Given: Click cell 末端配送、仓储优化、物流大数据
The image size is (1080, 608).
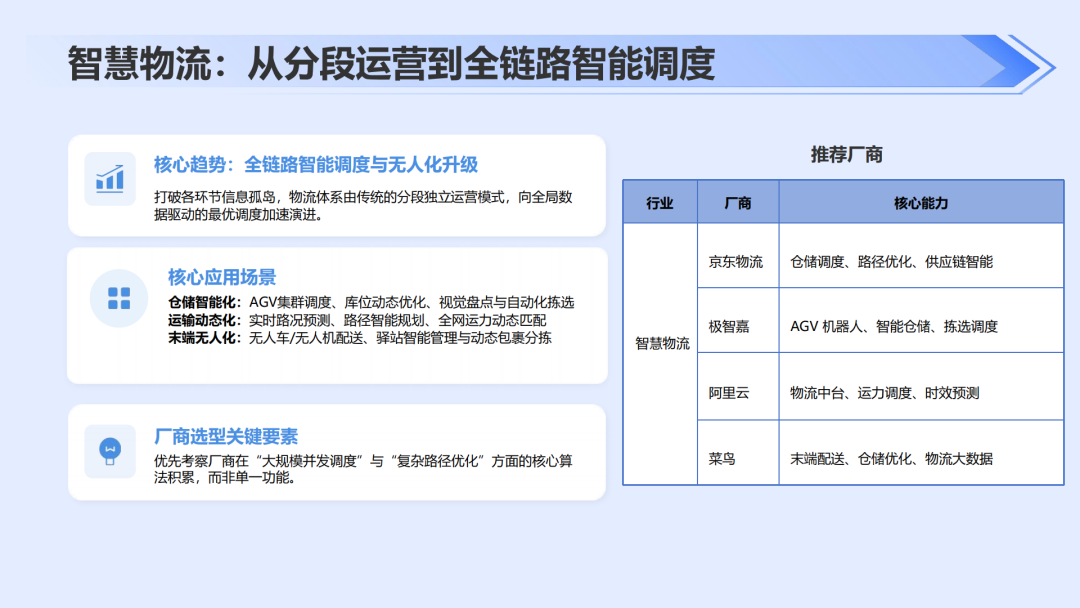Looking at the screenshot, I should coord(922,452).
